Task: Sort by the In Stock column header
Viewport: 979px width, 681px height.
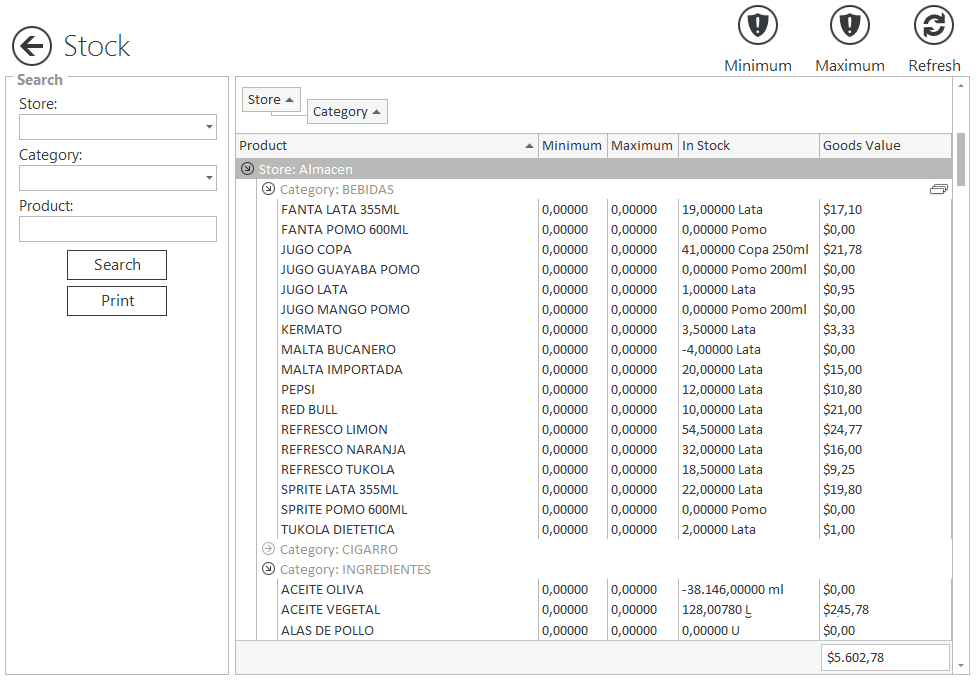Action: (x=747, y=146)
